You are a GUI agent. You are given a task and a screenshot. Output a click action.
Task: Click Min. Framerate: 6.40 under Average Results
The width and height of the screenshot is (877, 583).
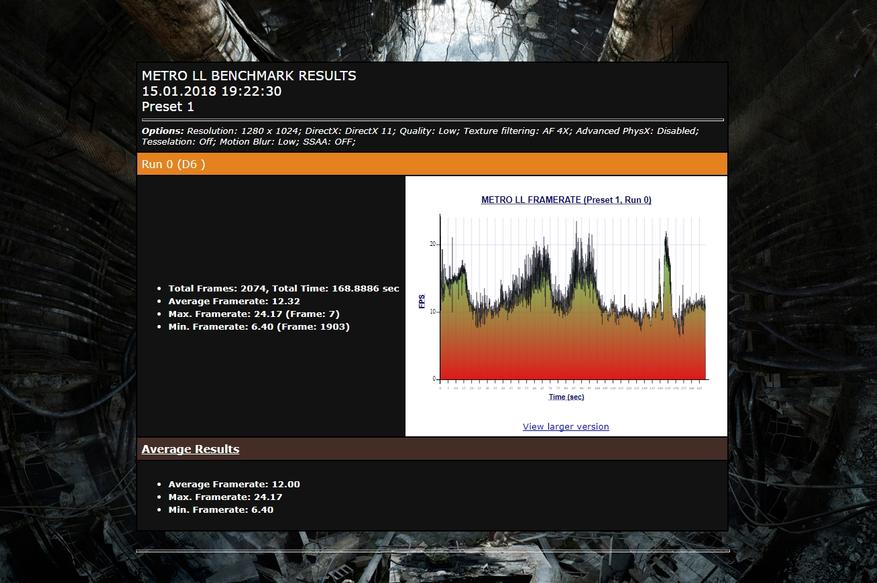click(x=220, y=510)
